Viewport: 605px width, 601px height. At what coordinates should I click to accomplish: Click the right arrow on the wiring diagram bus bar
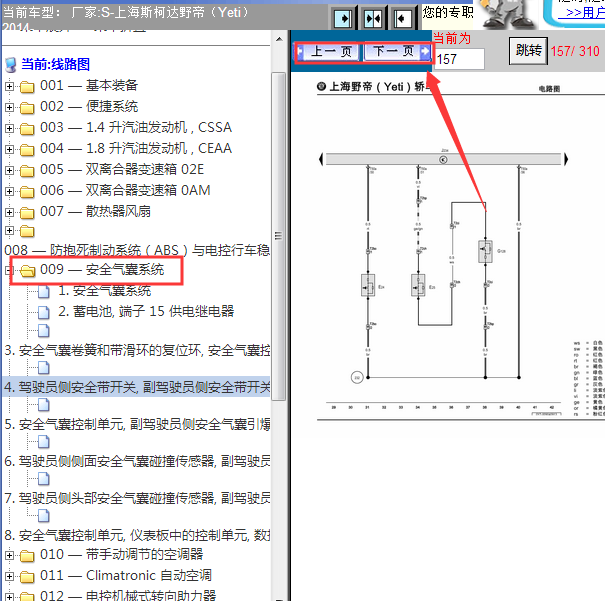click(566, 159)
